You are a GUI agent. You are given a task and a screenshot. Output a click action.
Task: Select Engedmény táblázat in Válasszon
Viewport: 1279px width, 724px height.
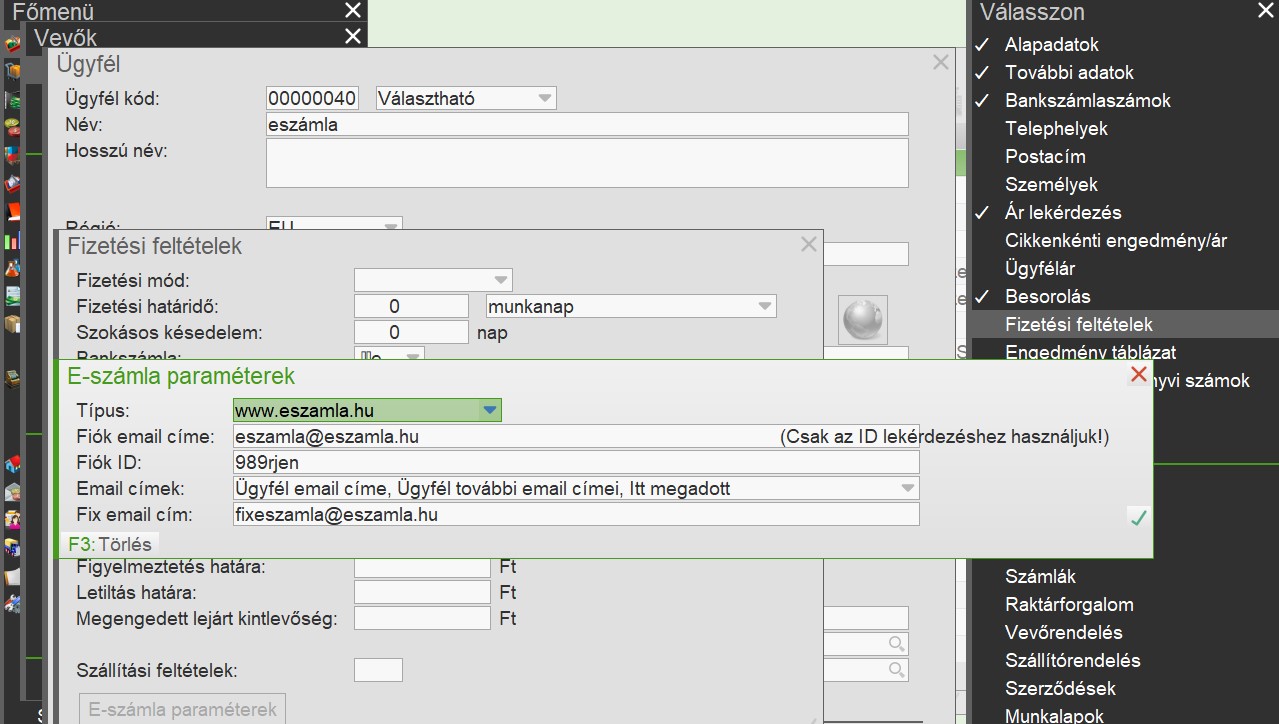(x=1090, y=352)
